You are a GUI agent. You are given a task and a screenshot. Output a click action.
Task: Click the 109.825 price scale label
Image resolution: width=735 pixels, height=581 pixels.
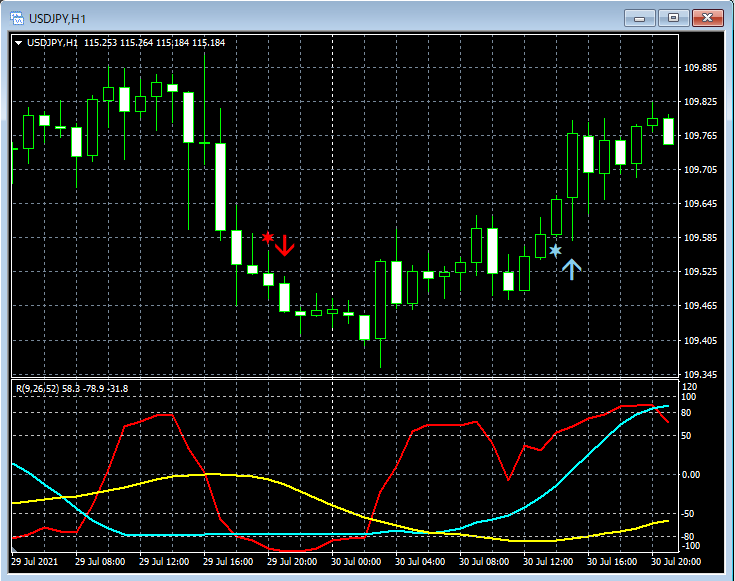coord(700,102)
